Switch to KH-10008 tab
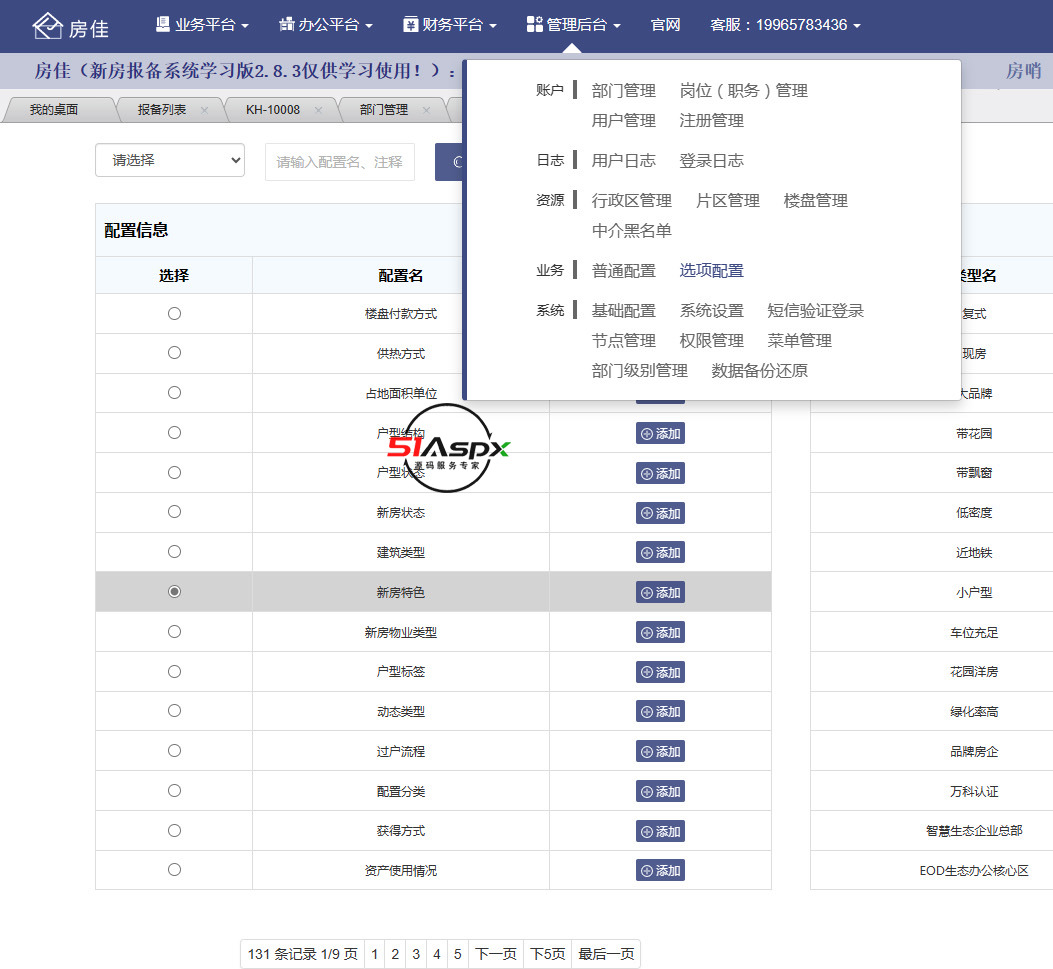Image resolution: width=1053 pixels, height=969 pixels. click(273, 109)
